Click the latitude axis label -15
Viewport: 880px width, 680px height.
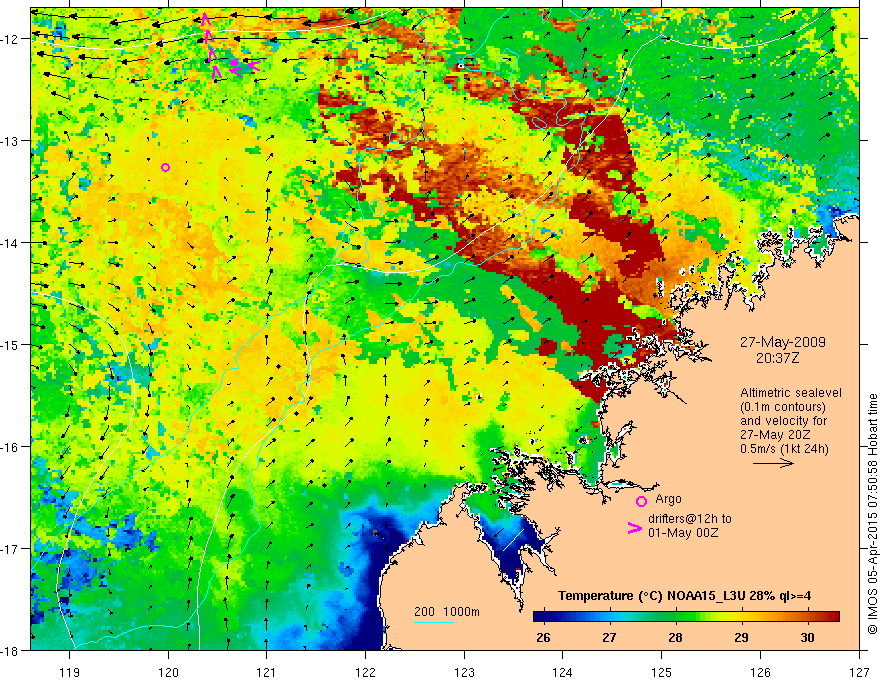[x=10, y=344]
